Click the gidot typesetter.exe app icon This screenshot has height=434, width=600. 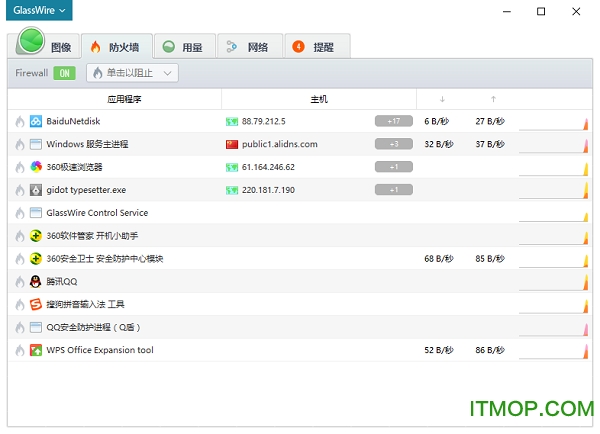point(36,190)
